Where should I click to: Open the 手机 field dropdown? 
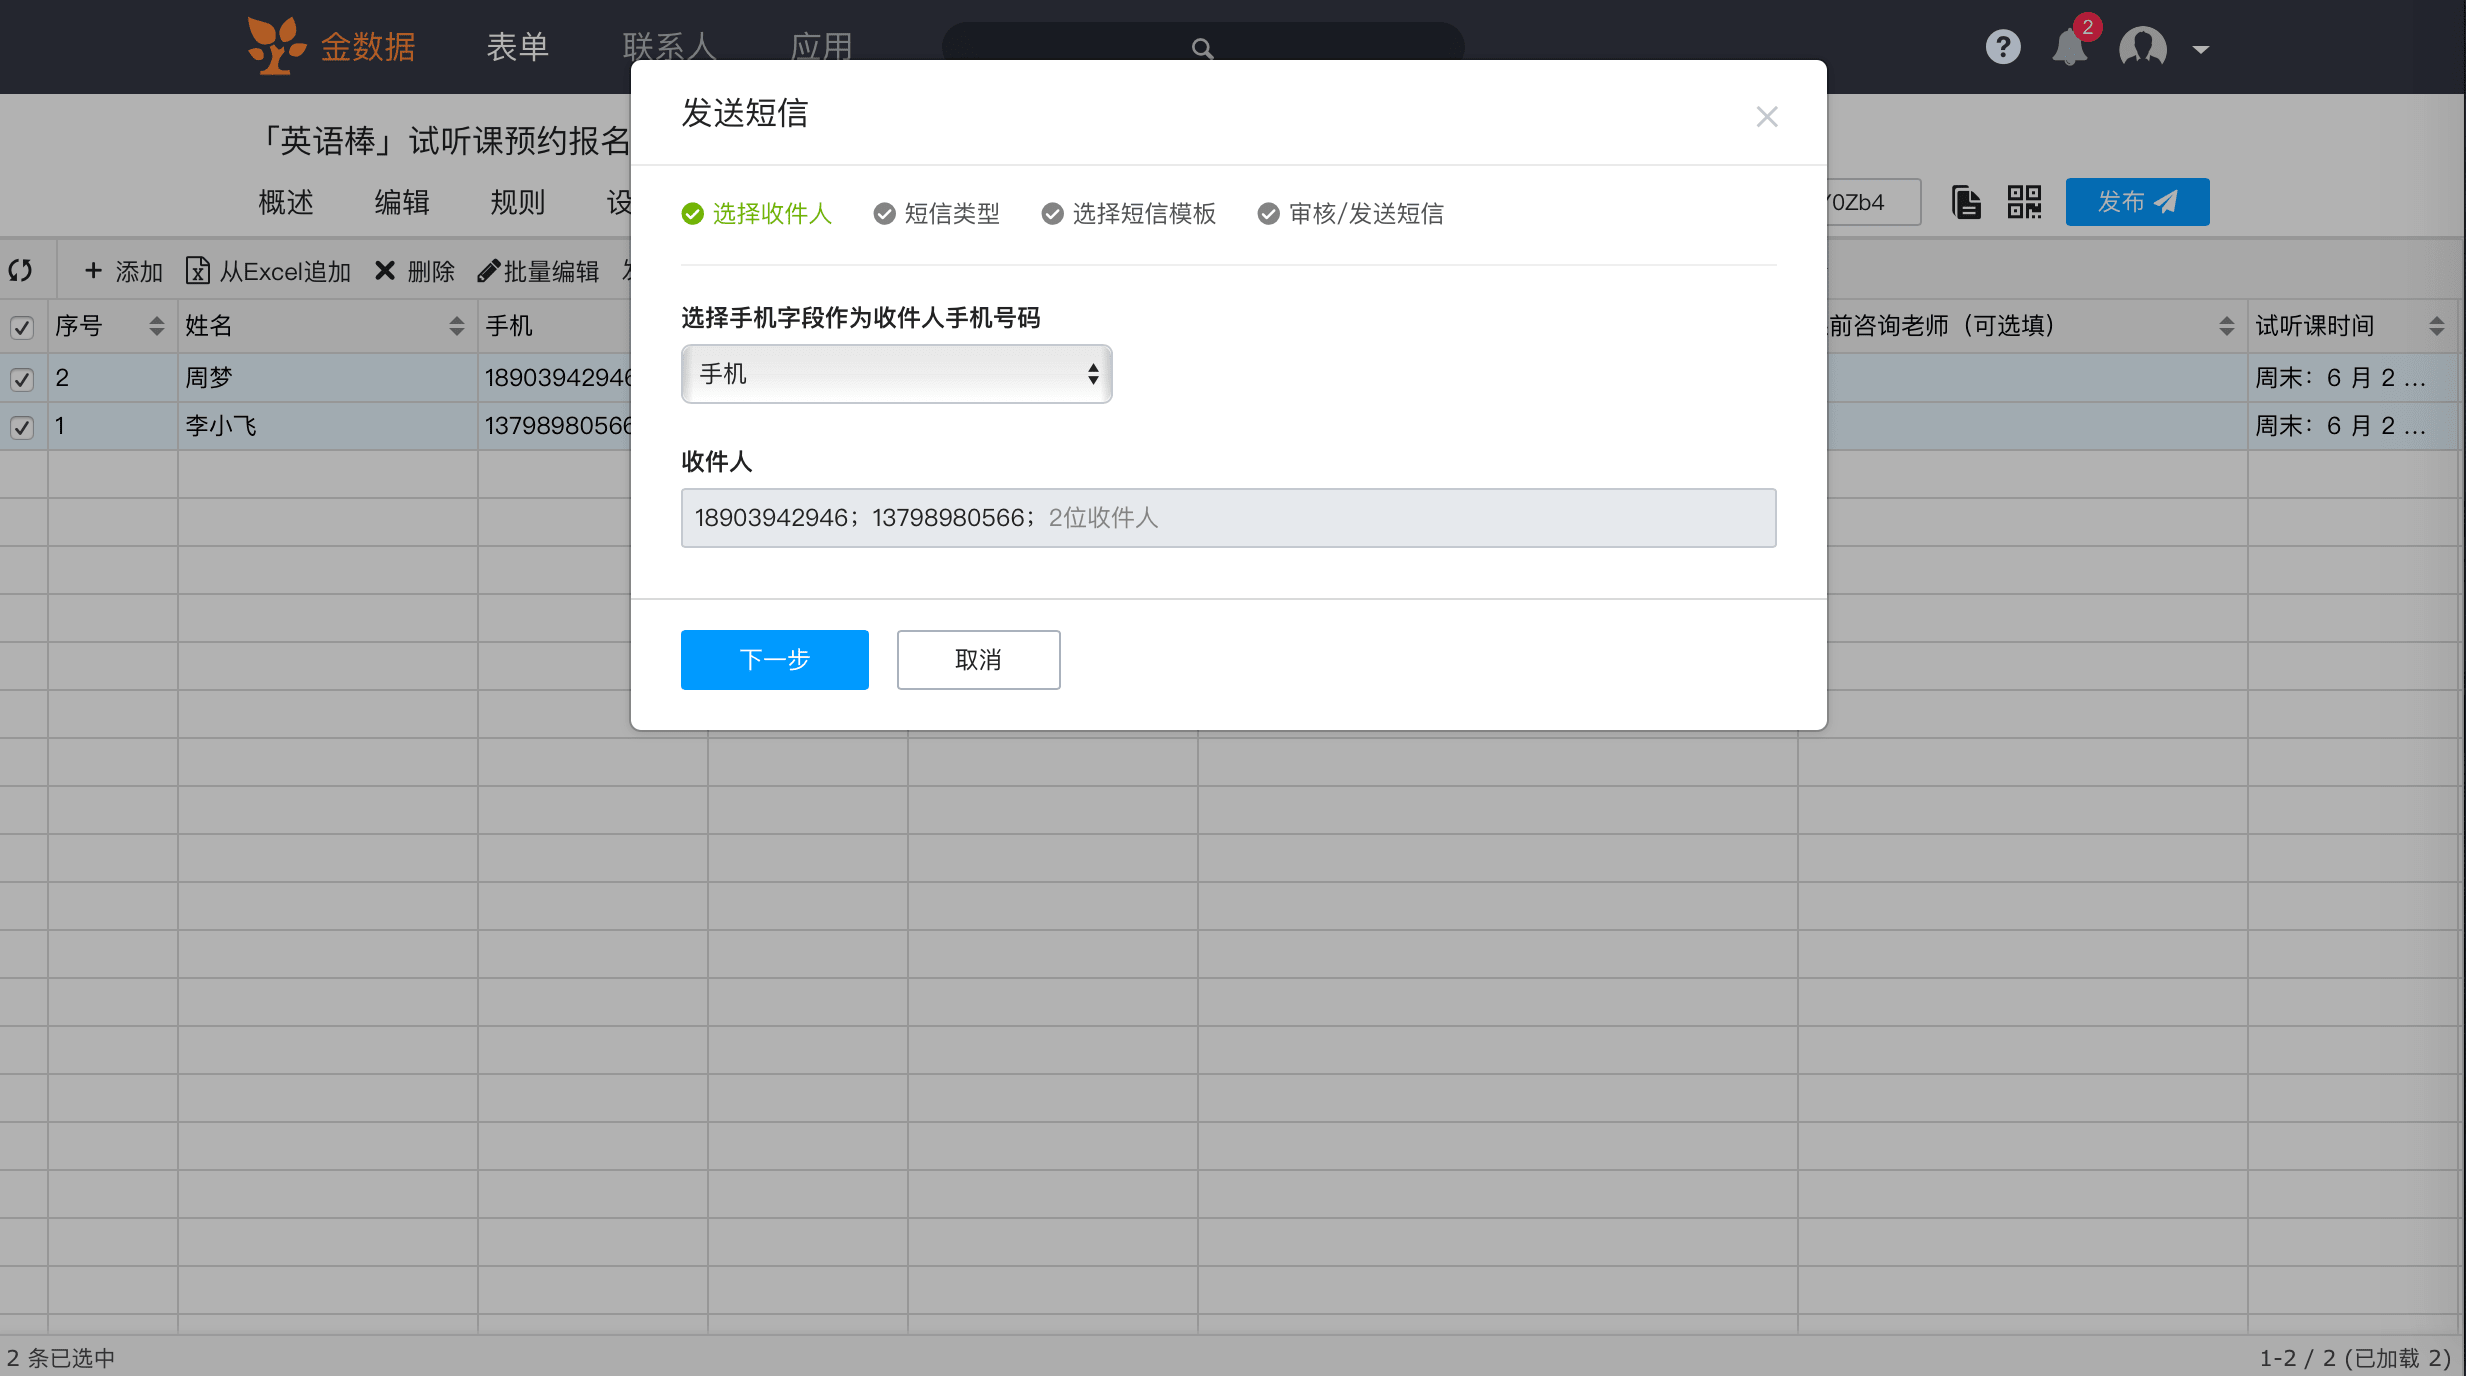coord(896,374)
